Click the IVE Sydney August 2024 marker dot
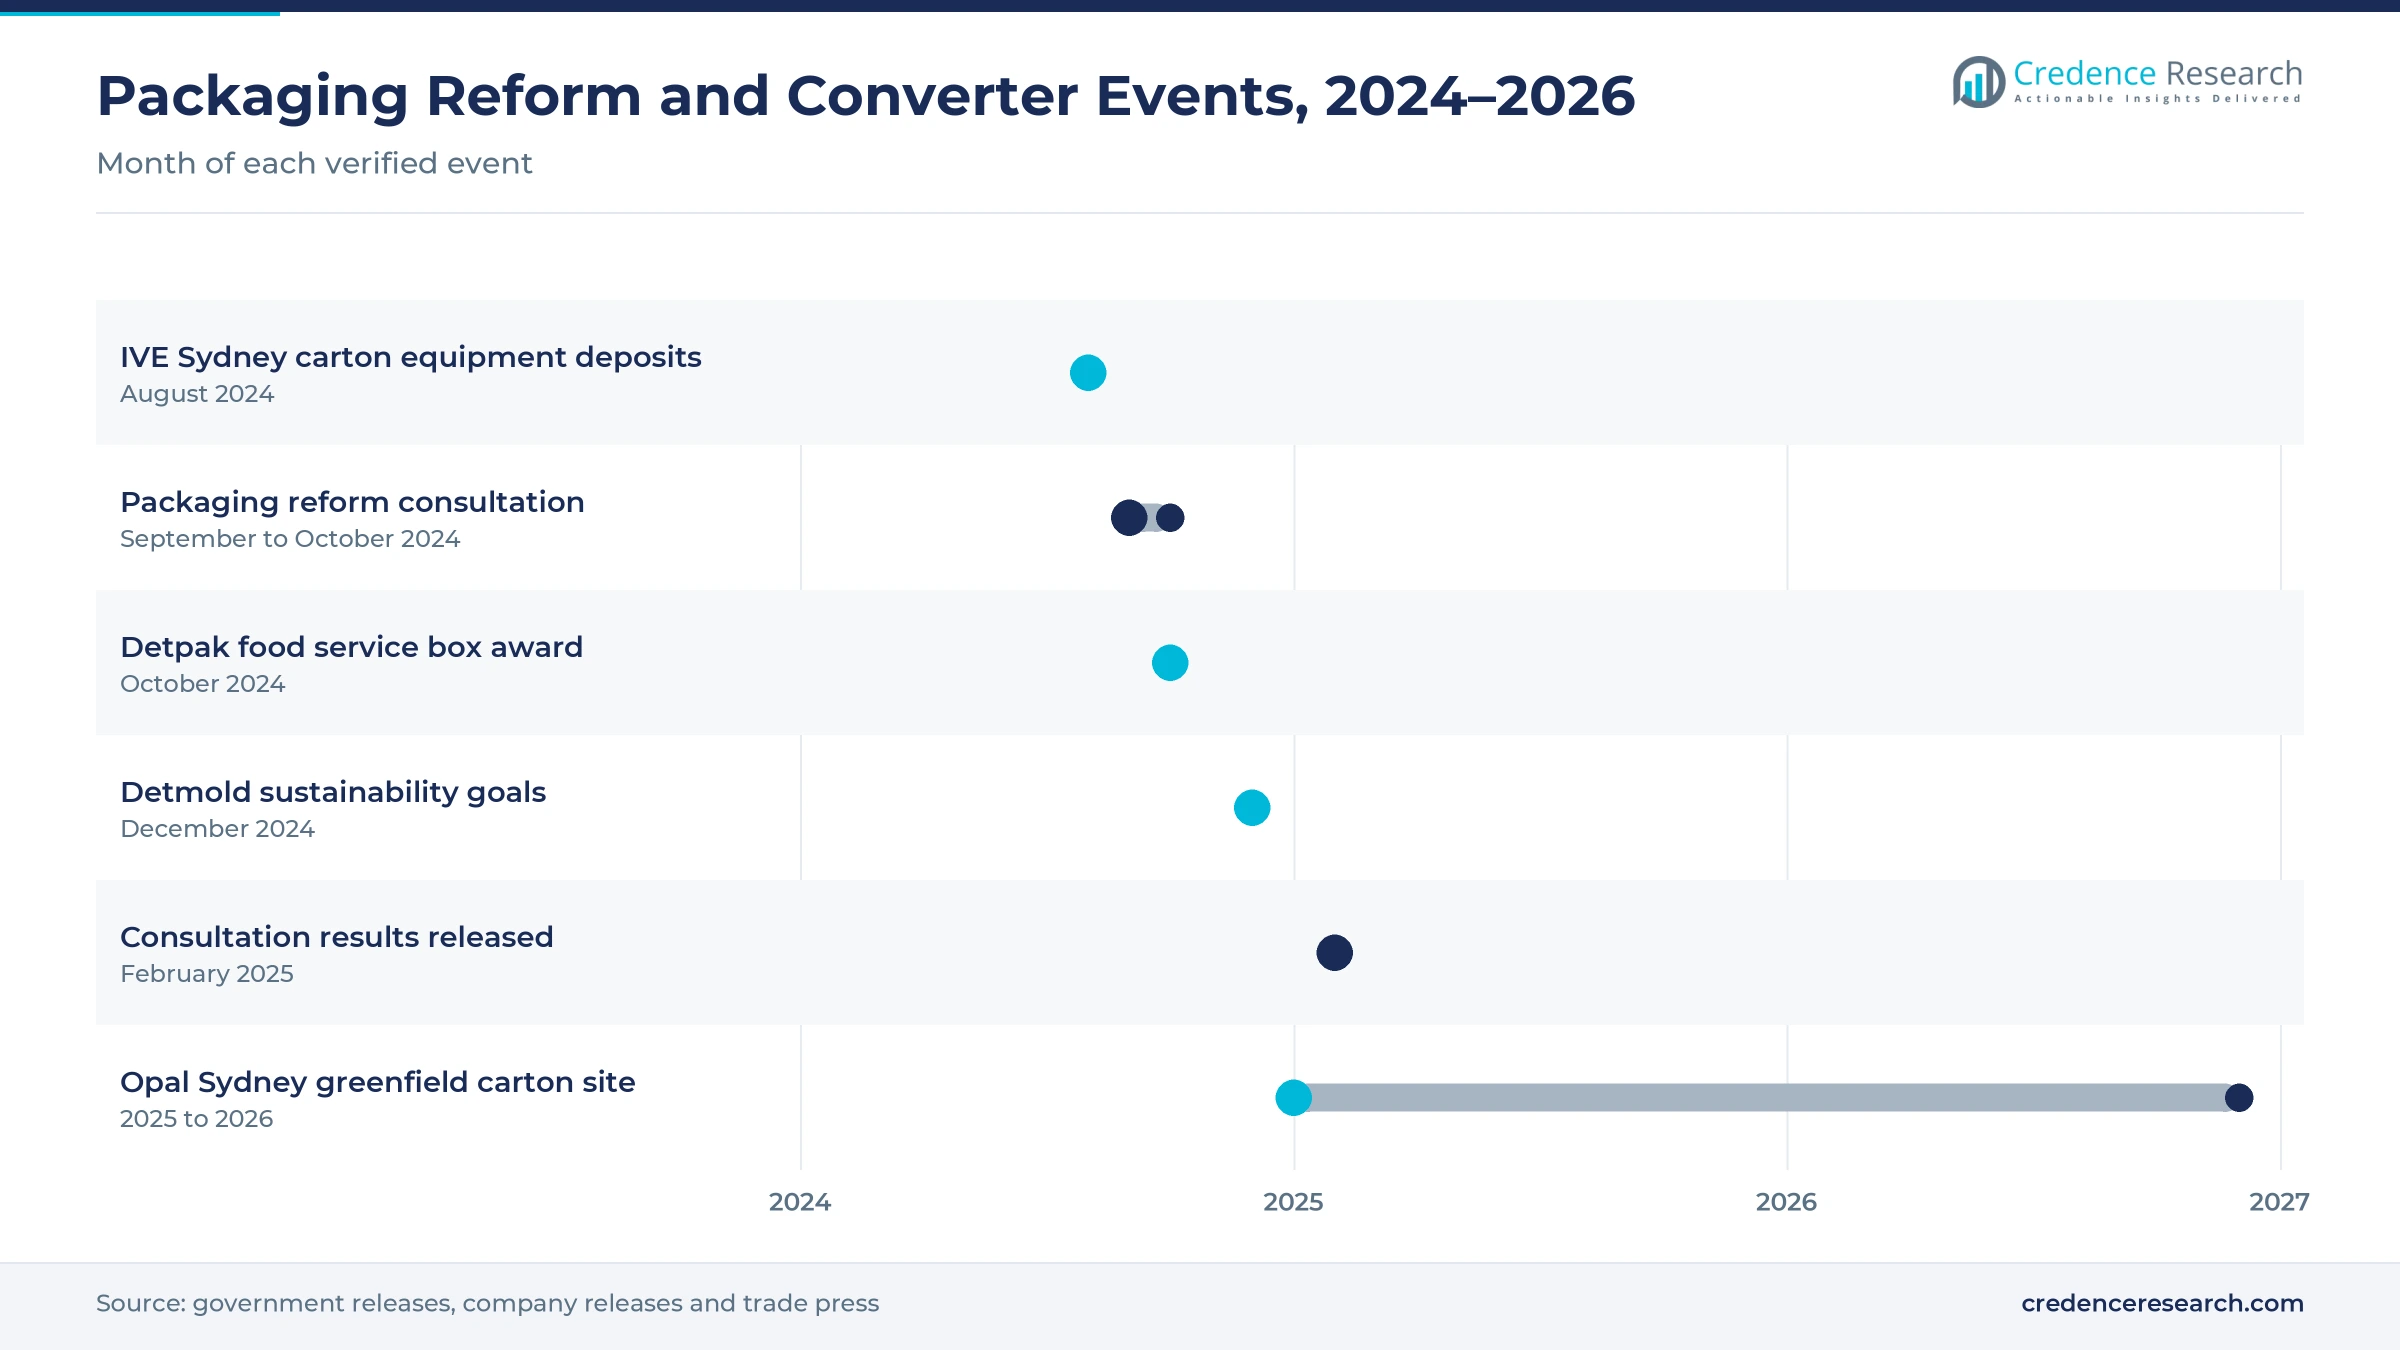2400x1350 pixels. coord(1088,373)
